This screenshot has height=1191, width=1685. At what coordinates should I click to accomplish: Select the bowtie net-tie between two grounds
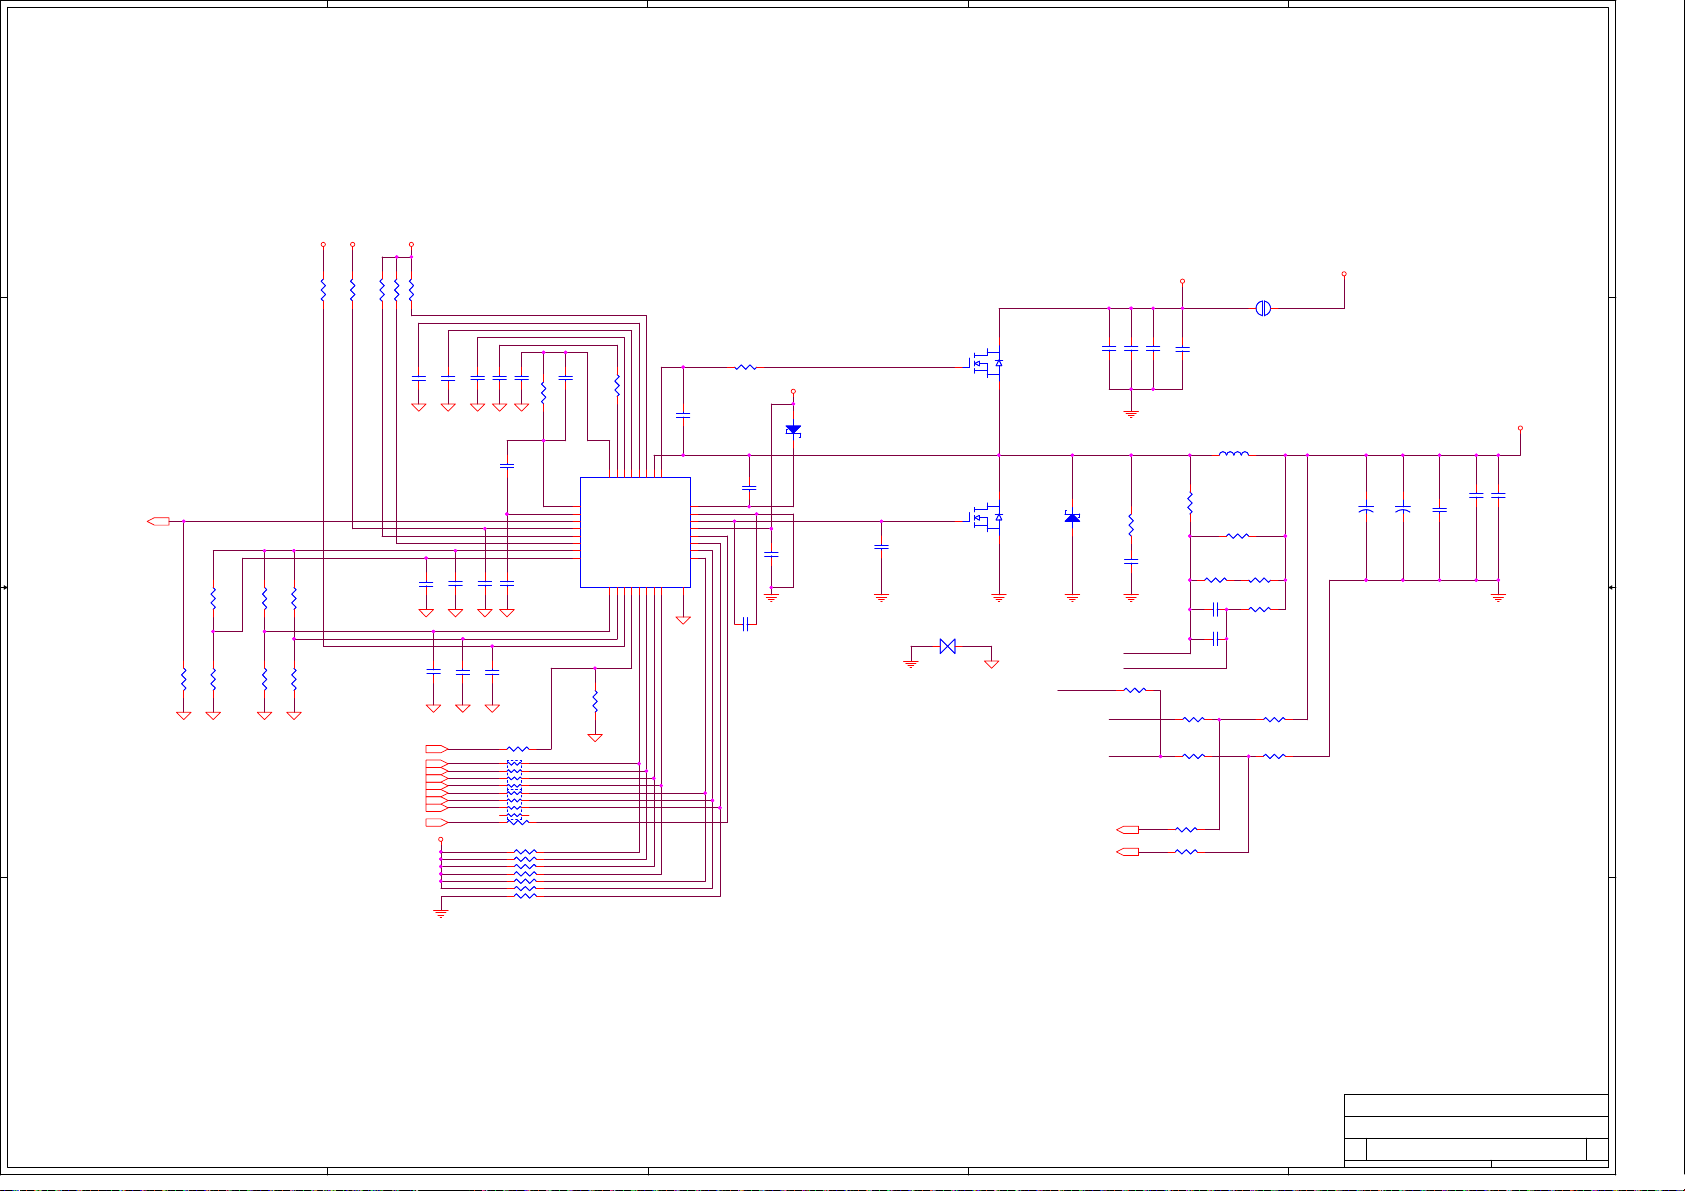point(947,647)
